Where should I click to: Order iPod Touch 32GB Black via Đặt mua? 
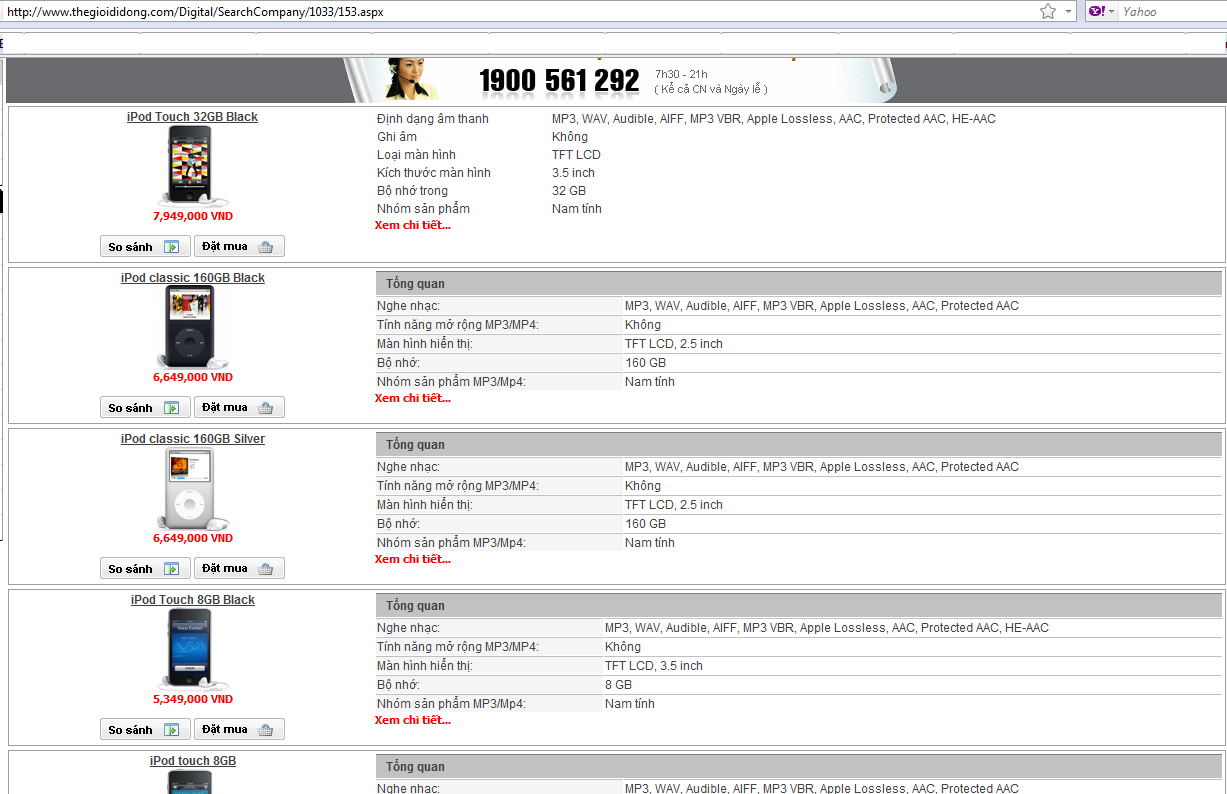point(239,246)
